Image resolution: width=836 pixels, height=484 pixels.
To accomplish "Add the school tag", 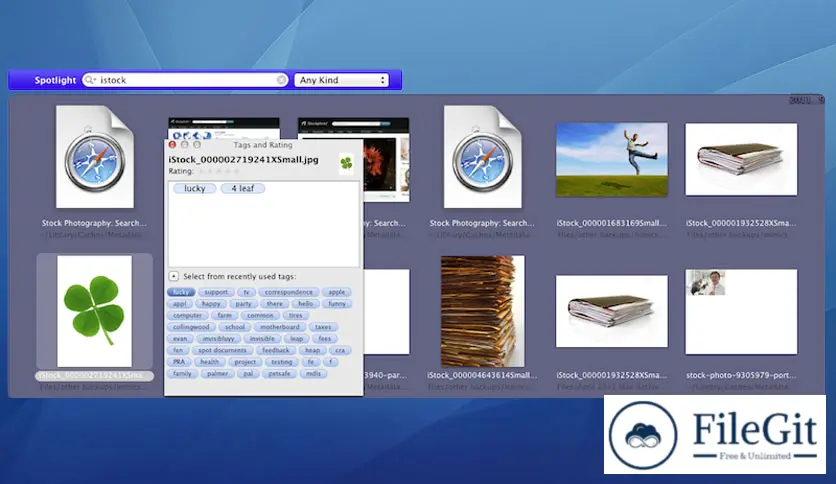I will 235,327.
